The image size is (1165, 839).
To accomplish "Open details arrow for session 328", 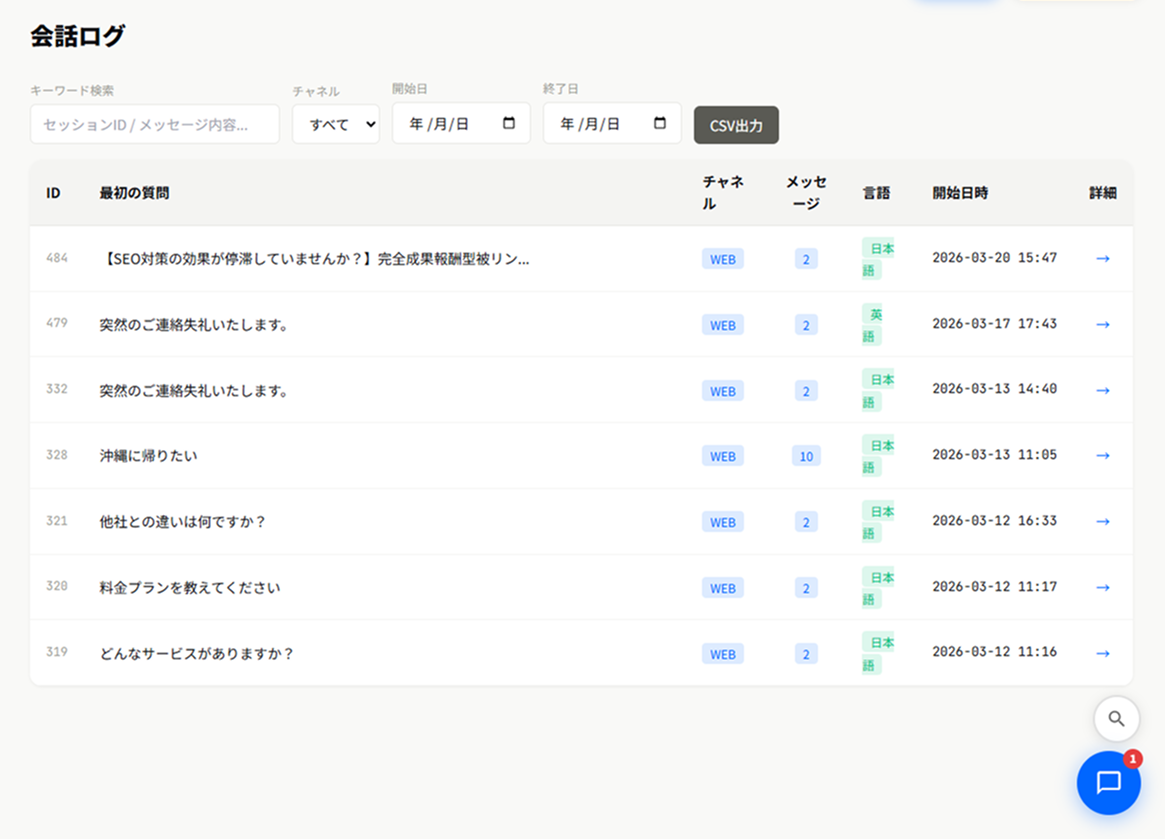I will tap(1103, 456).
